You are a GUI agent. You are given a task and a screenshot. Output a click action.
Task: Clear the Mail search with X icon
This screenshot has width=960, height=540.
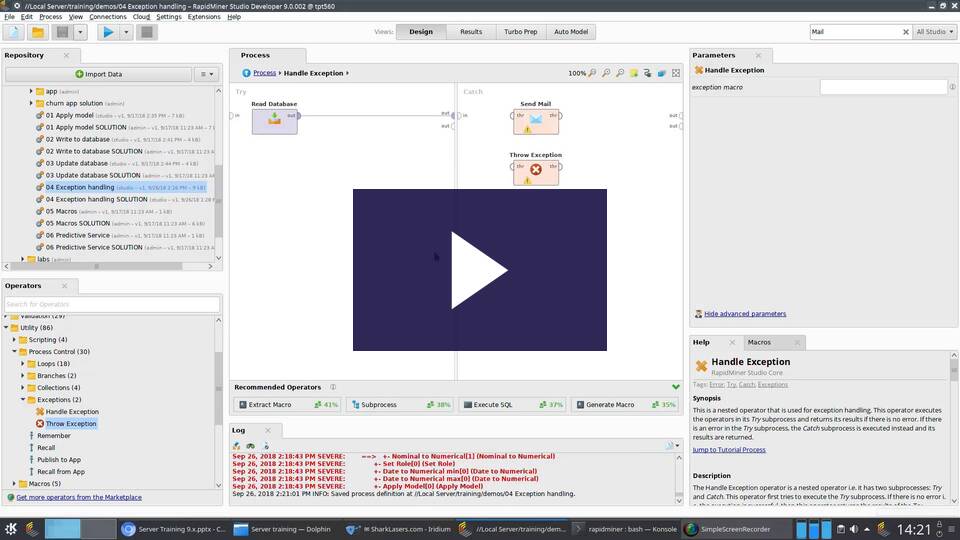(906, 32)
